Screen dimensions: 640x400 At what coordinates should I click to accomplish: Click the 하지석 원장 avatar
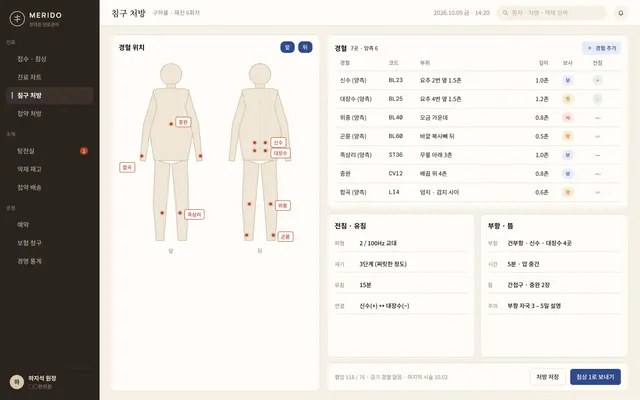(17, 382)
